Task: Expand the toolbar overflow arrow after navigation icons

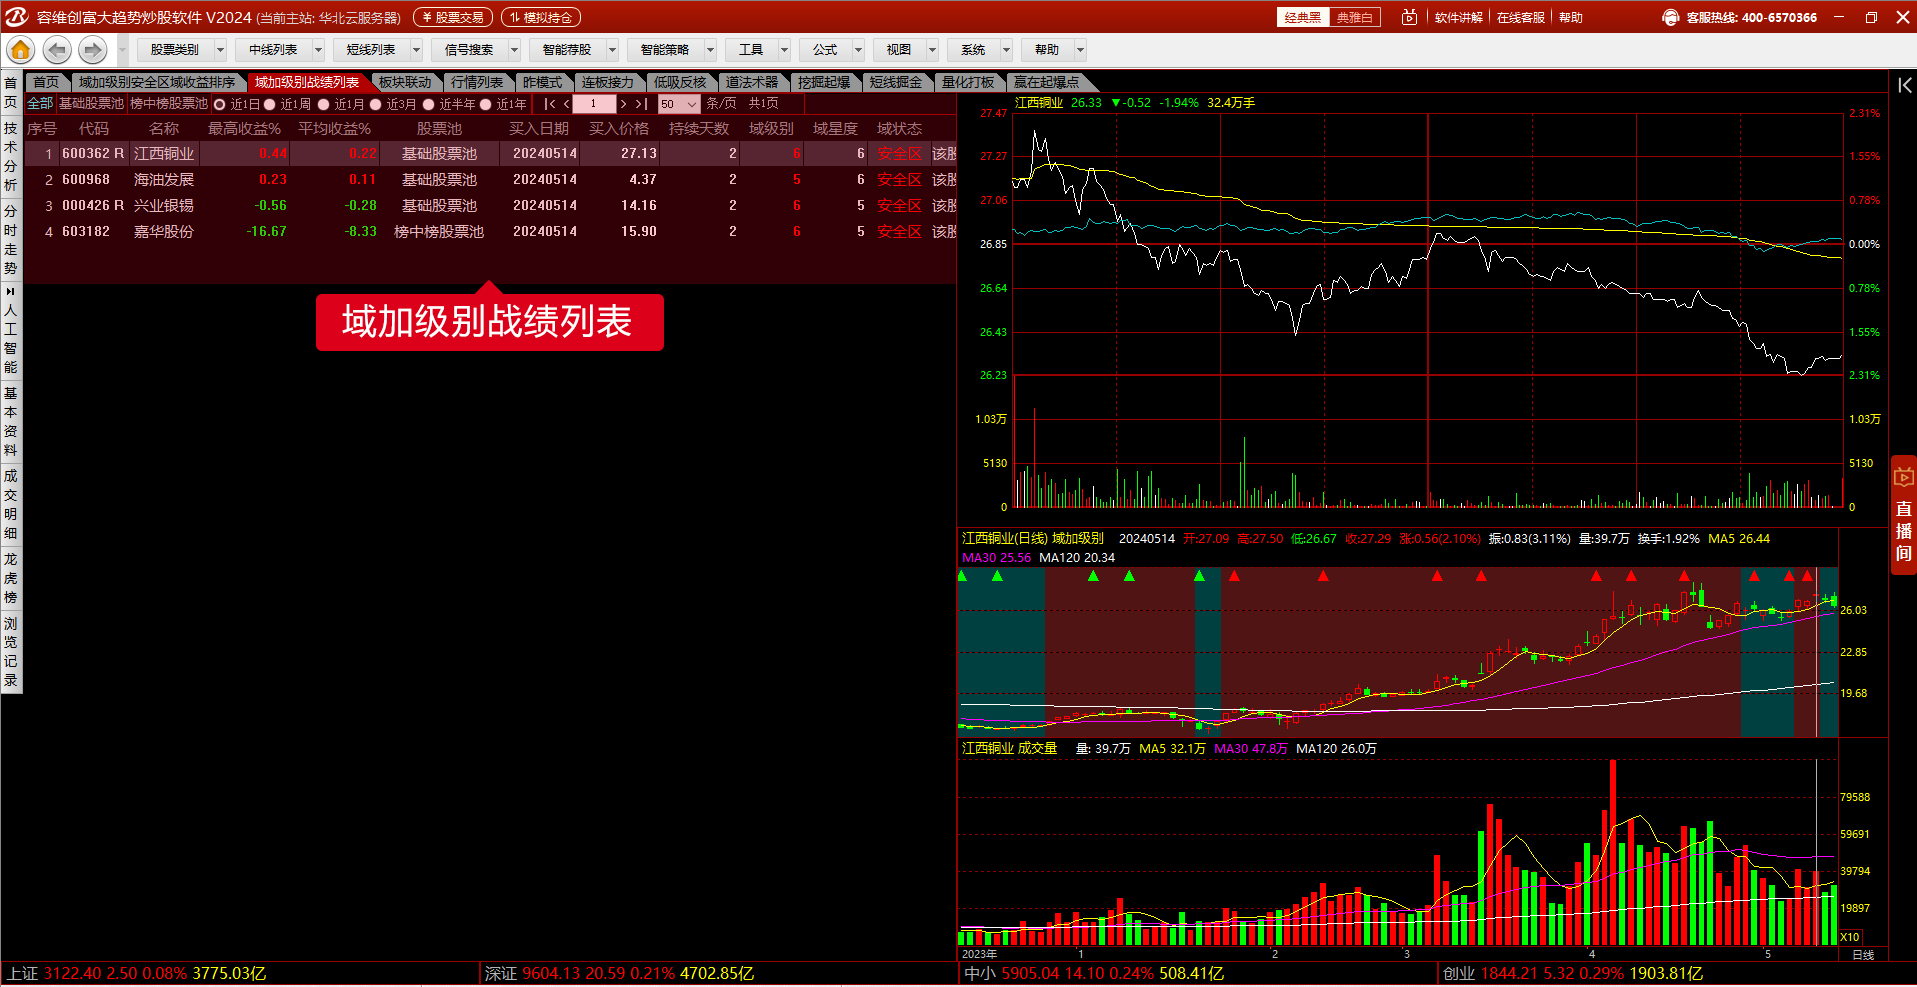Action: pyautogui.click(x=123, y=49)
